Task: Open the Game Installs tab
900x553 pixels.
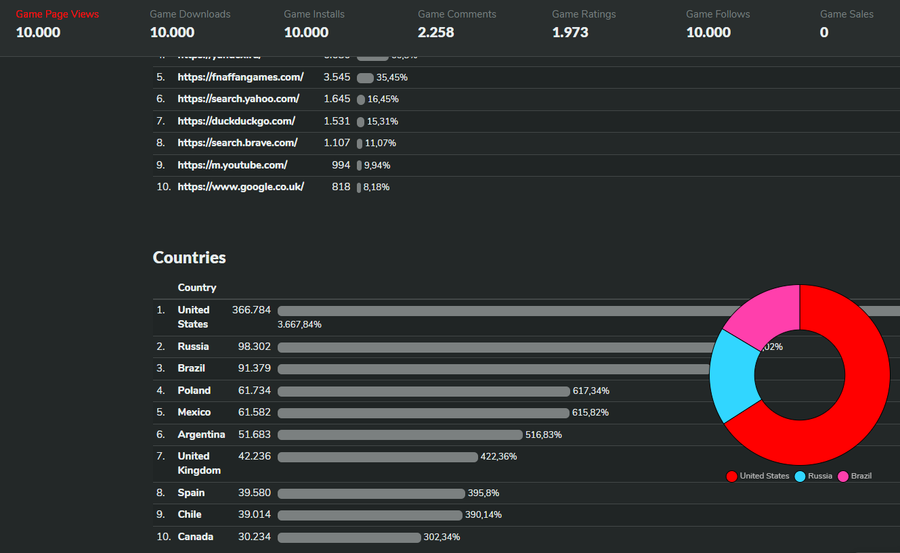Action: (x=314, y=24)
